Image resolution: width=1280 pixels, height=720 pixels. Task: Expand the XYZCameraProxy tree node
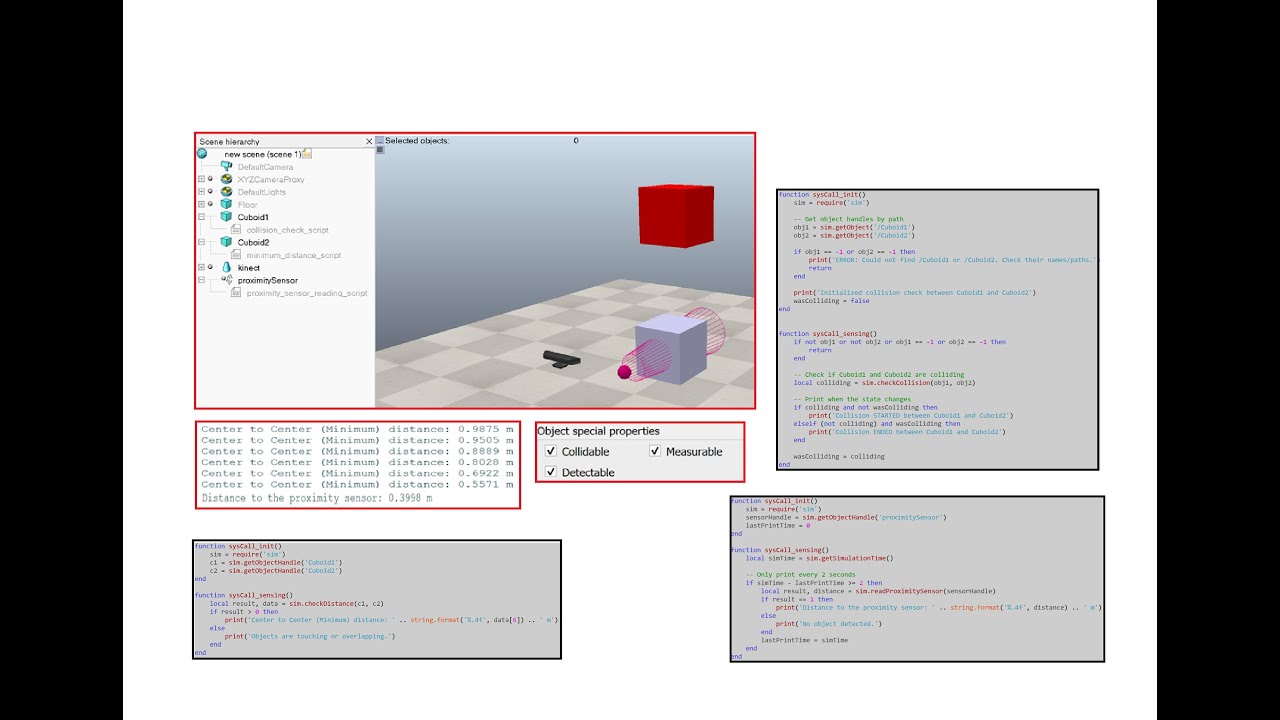[201, 179]
